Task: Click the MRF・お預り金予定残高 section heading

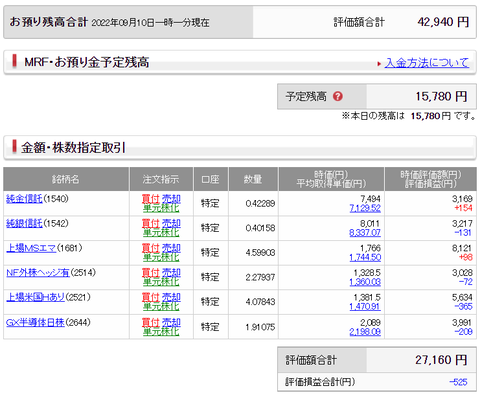Action: tap(87, 62)
